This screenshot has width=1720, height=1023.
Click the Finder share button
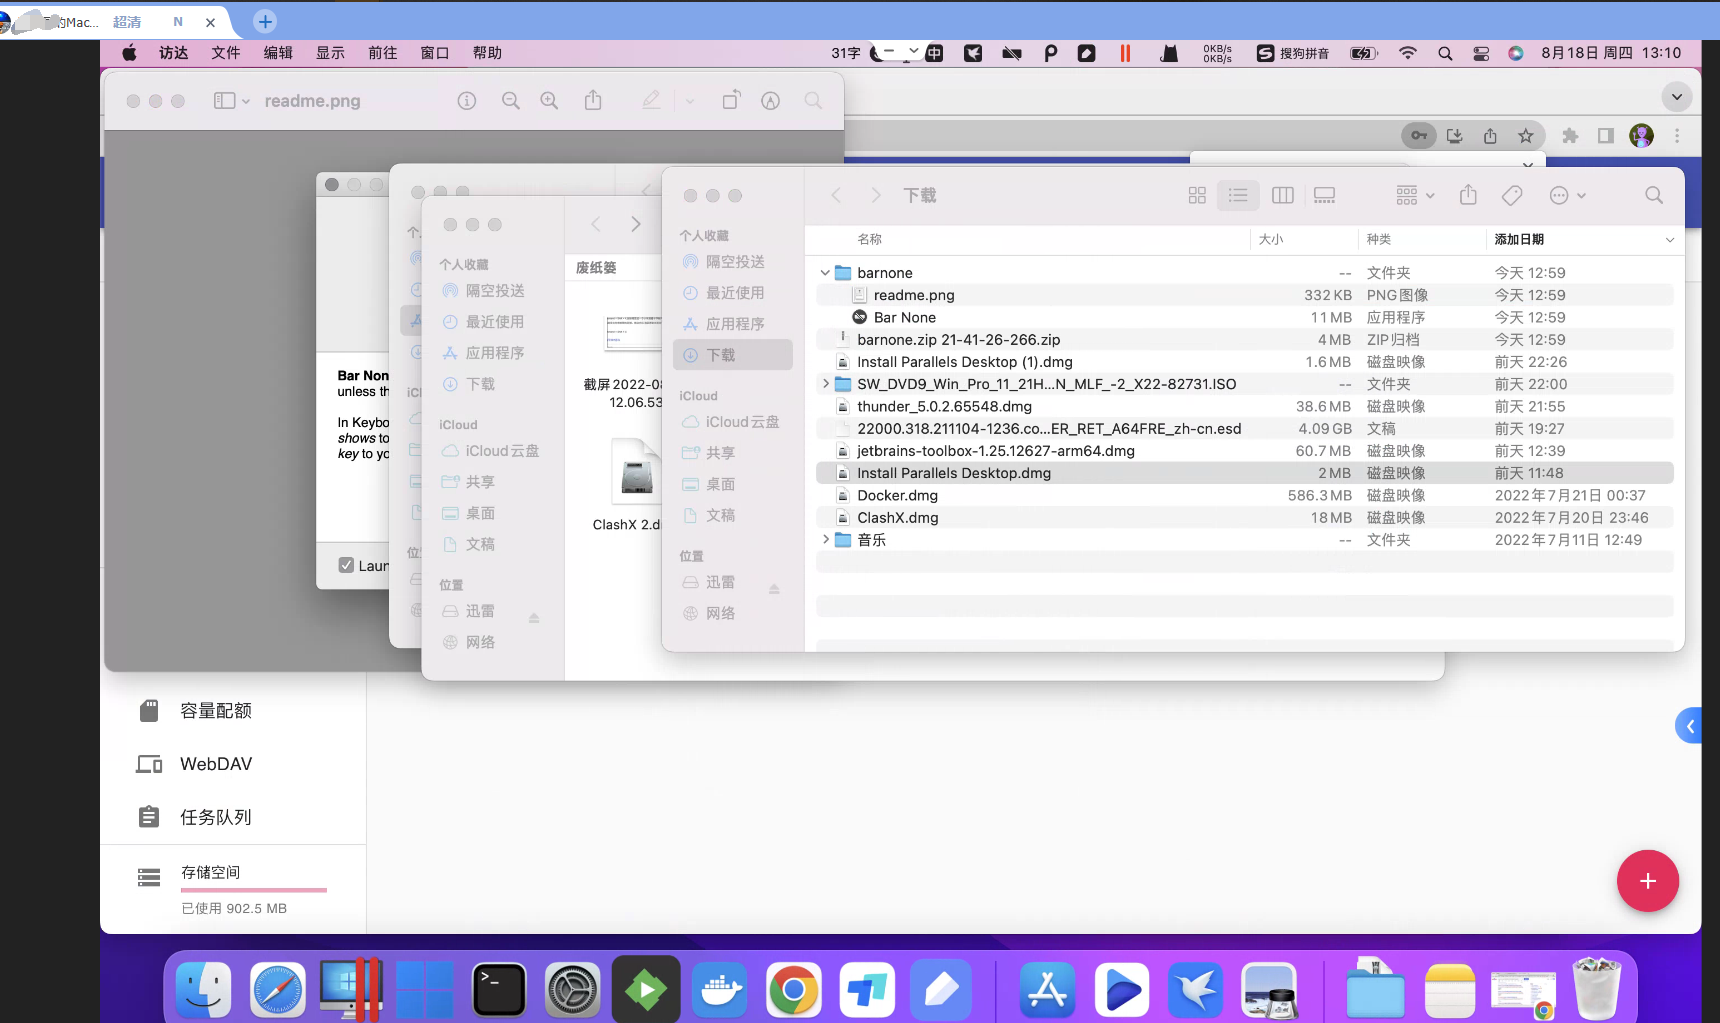coord(1468,195)
